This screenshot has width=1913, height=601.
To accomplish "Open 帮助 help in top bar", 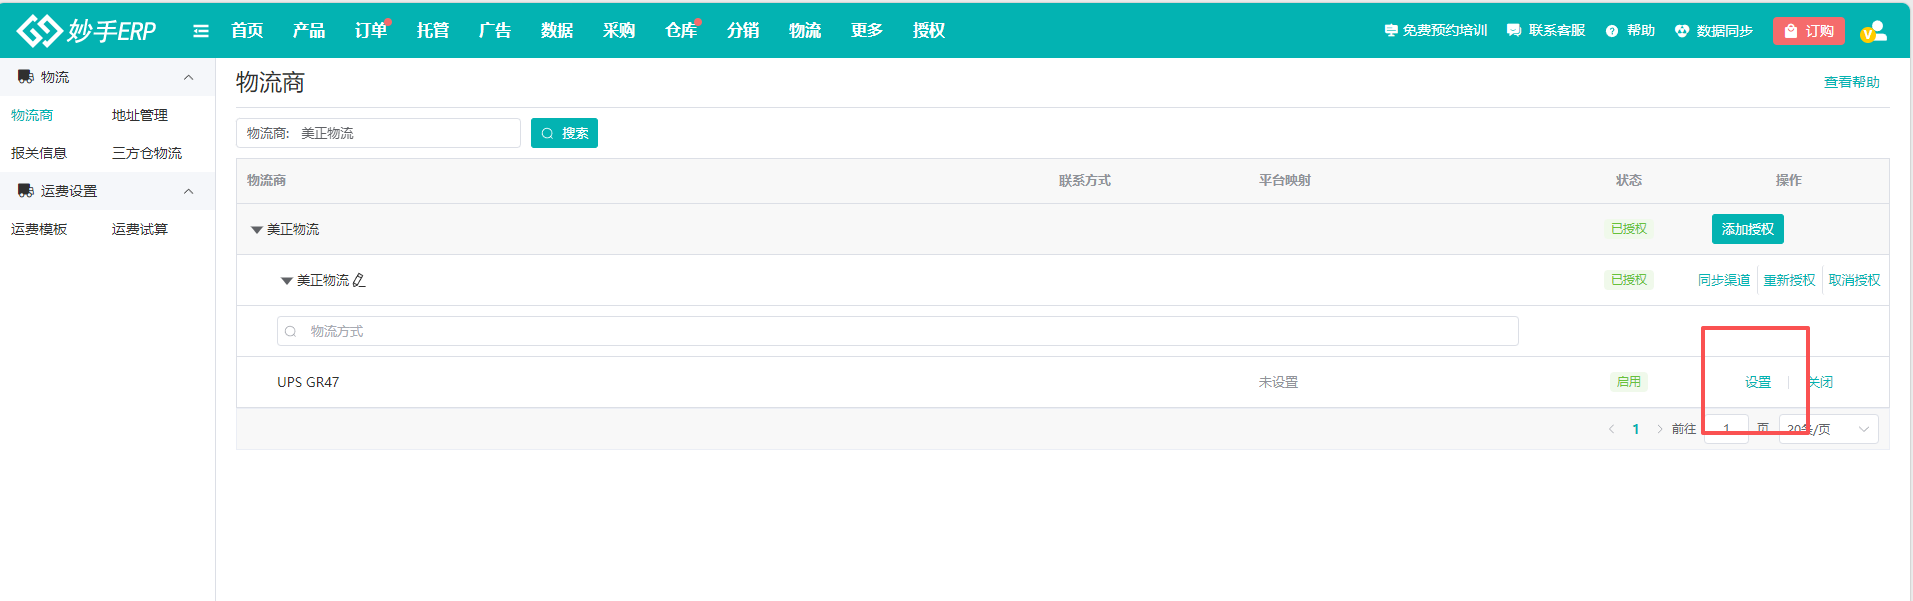I will point(1630,31).
